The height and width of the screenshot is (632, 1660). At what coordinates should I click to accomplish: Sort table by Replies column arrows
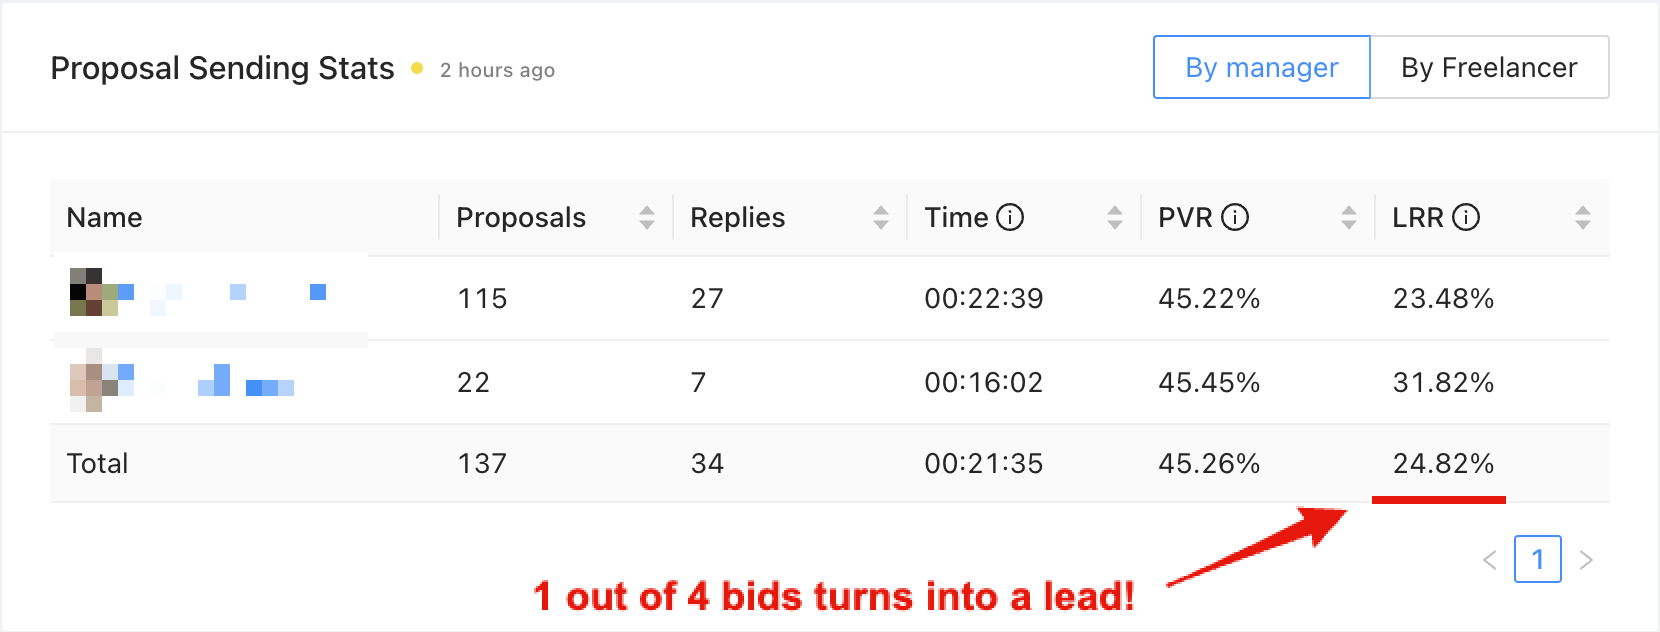pyautogui.click(x=881, y=217)
